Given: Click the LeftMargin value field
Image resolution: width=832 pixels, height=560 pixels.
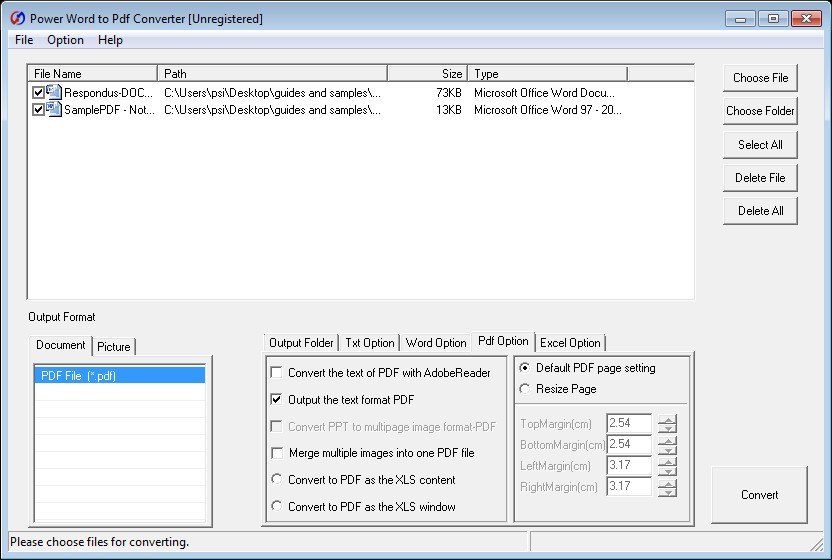Looking at the screenshot, I should [x=629, y=465].
